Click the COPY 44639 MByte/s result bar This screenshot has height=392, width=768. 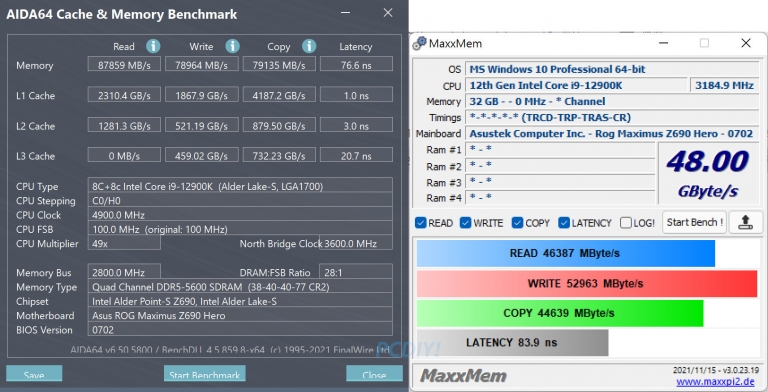coord(560,313)
